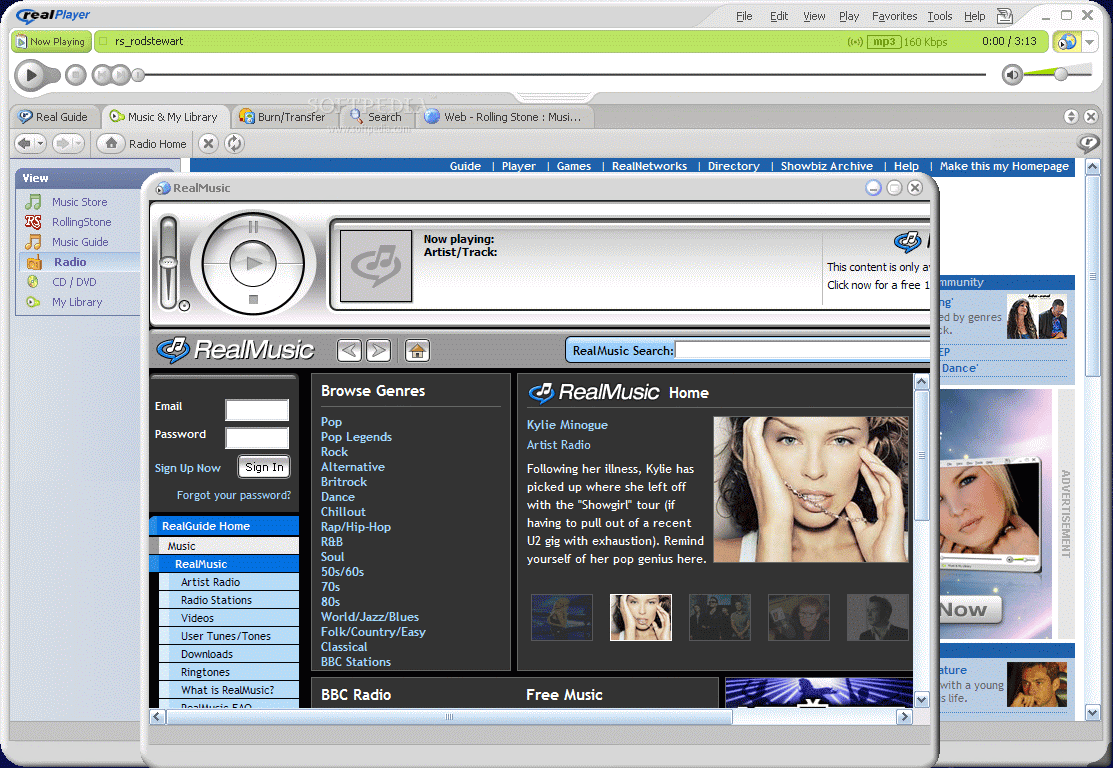Open the File menu

pos(744,16)
